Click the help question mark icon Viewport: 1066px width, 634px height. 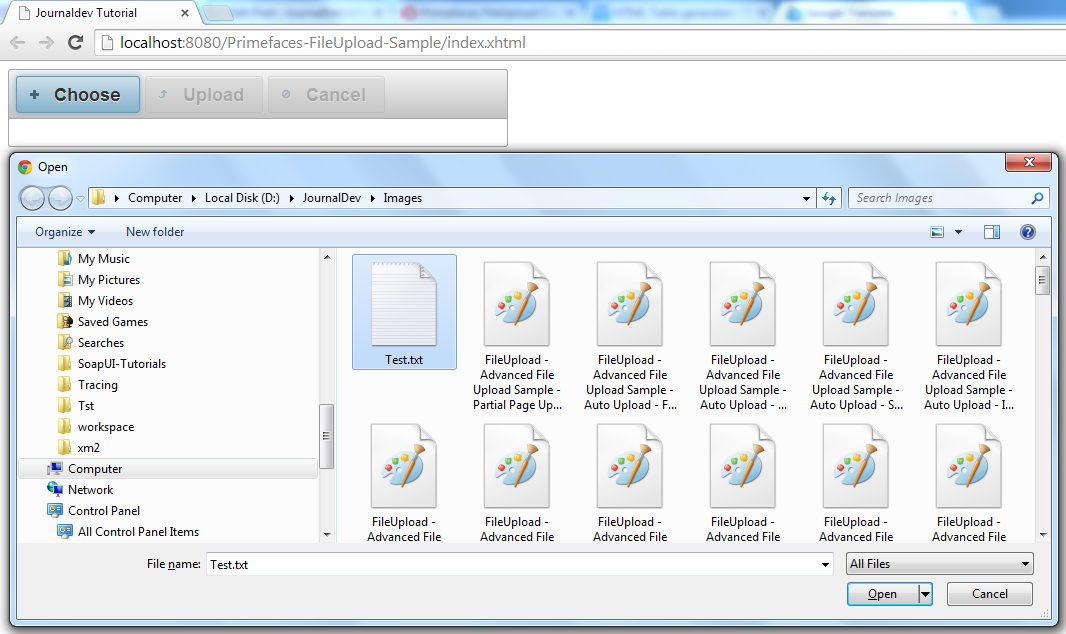tap(1027, 232)
